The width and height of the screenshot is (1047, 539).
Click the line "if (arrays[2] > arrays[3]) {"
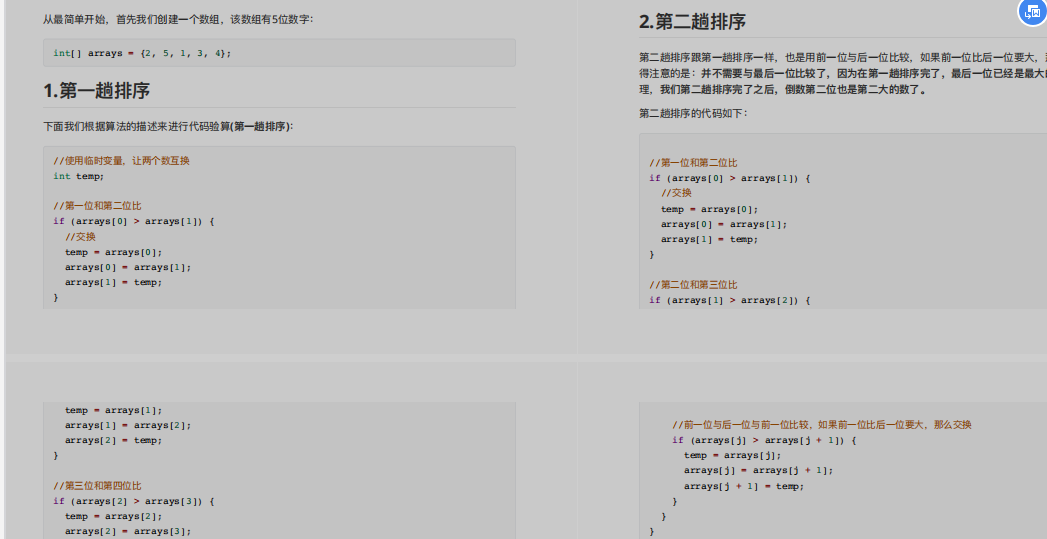point(134,501)
